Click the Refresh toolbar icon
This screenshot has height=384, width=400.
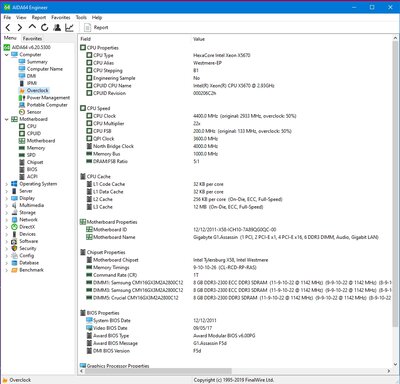44,28
